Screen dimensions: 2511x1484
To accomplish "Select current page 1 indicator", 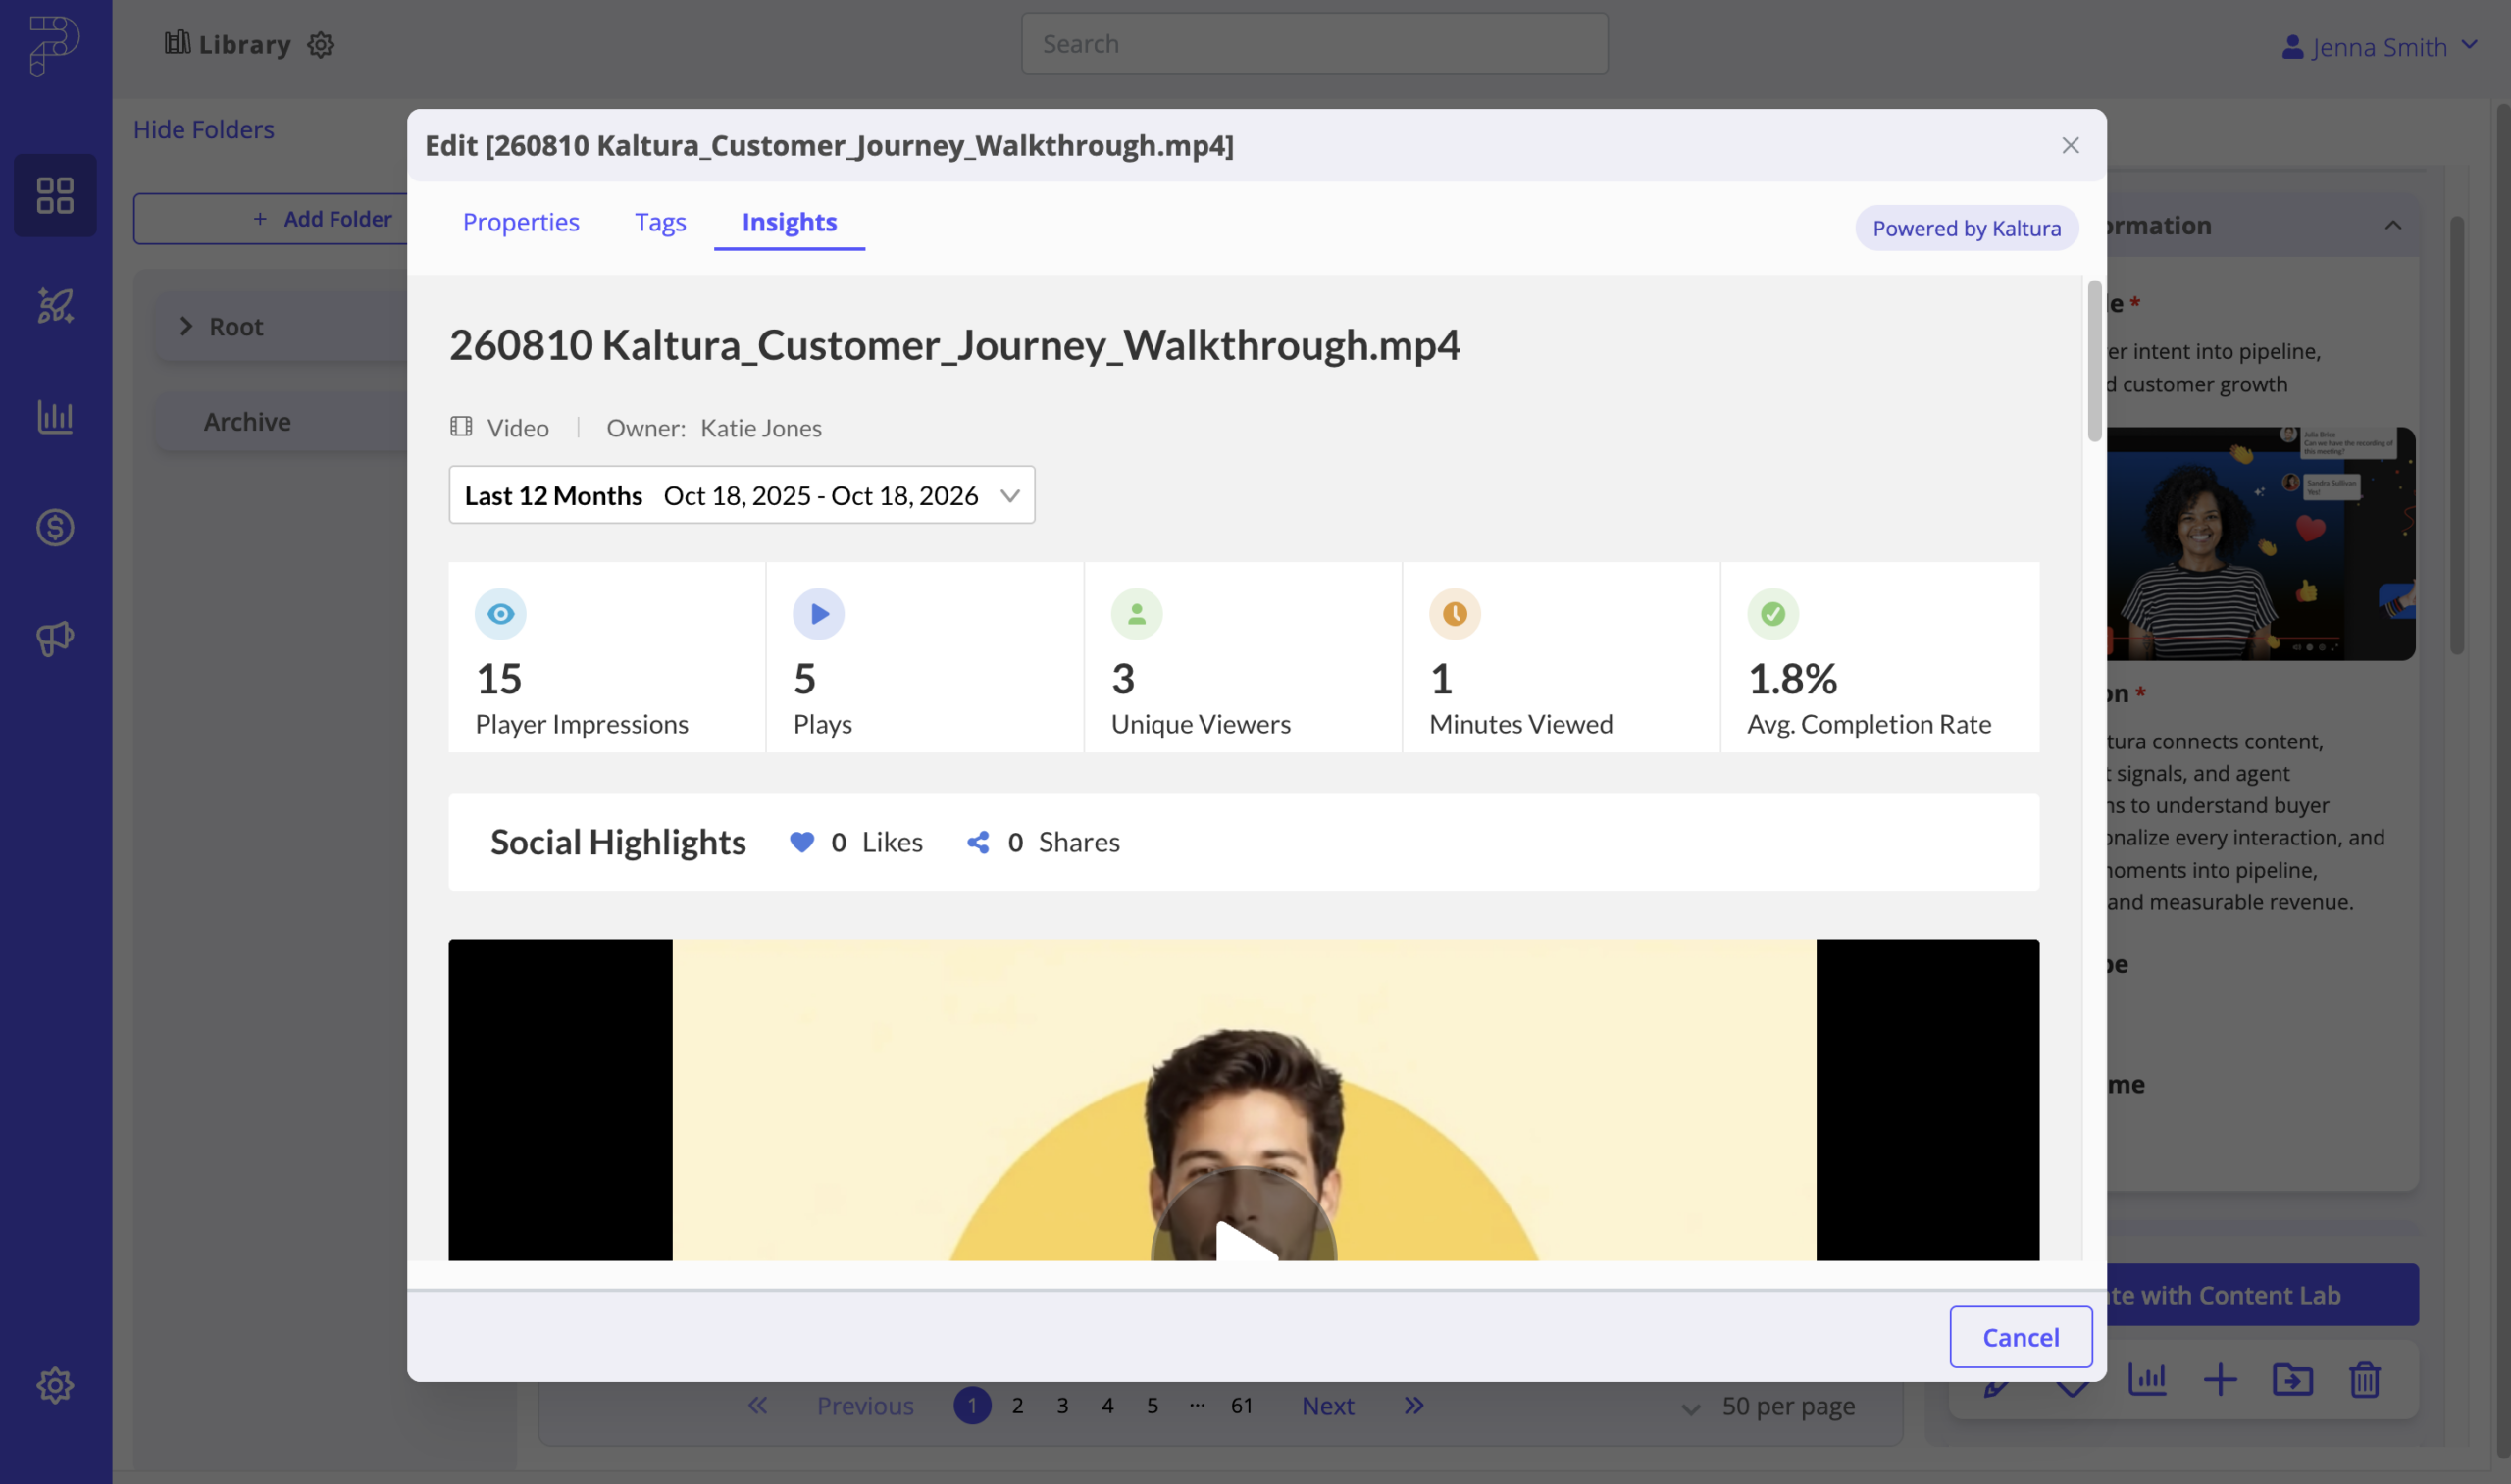I will (971, 1406).
